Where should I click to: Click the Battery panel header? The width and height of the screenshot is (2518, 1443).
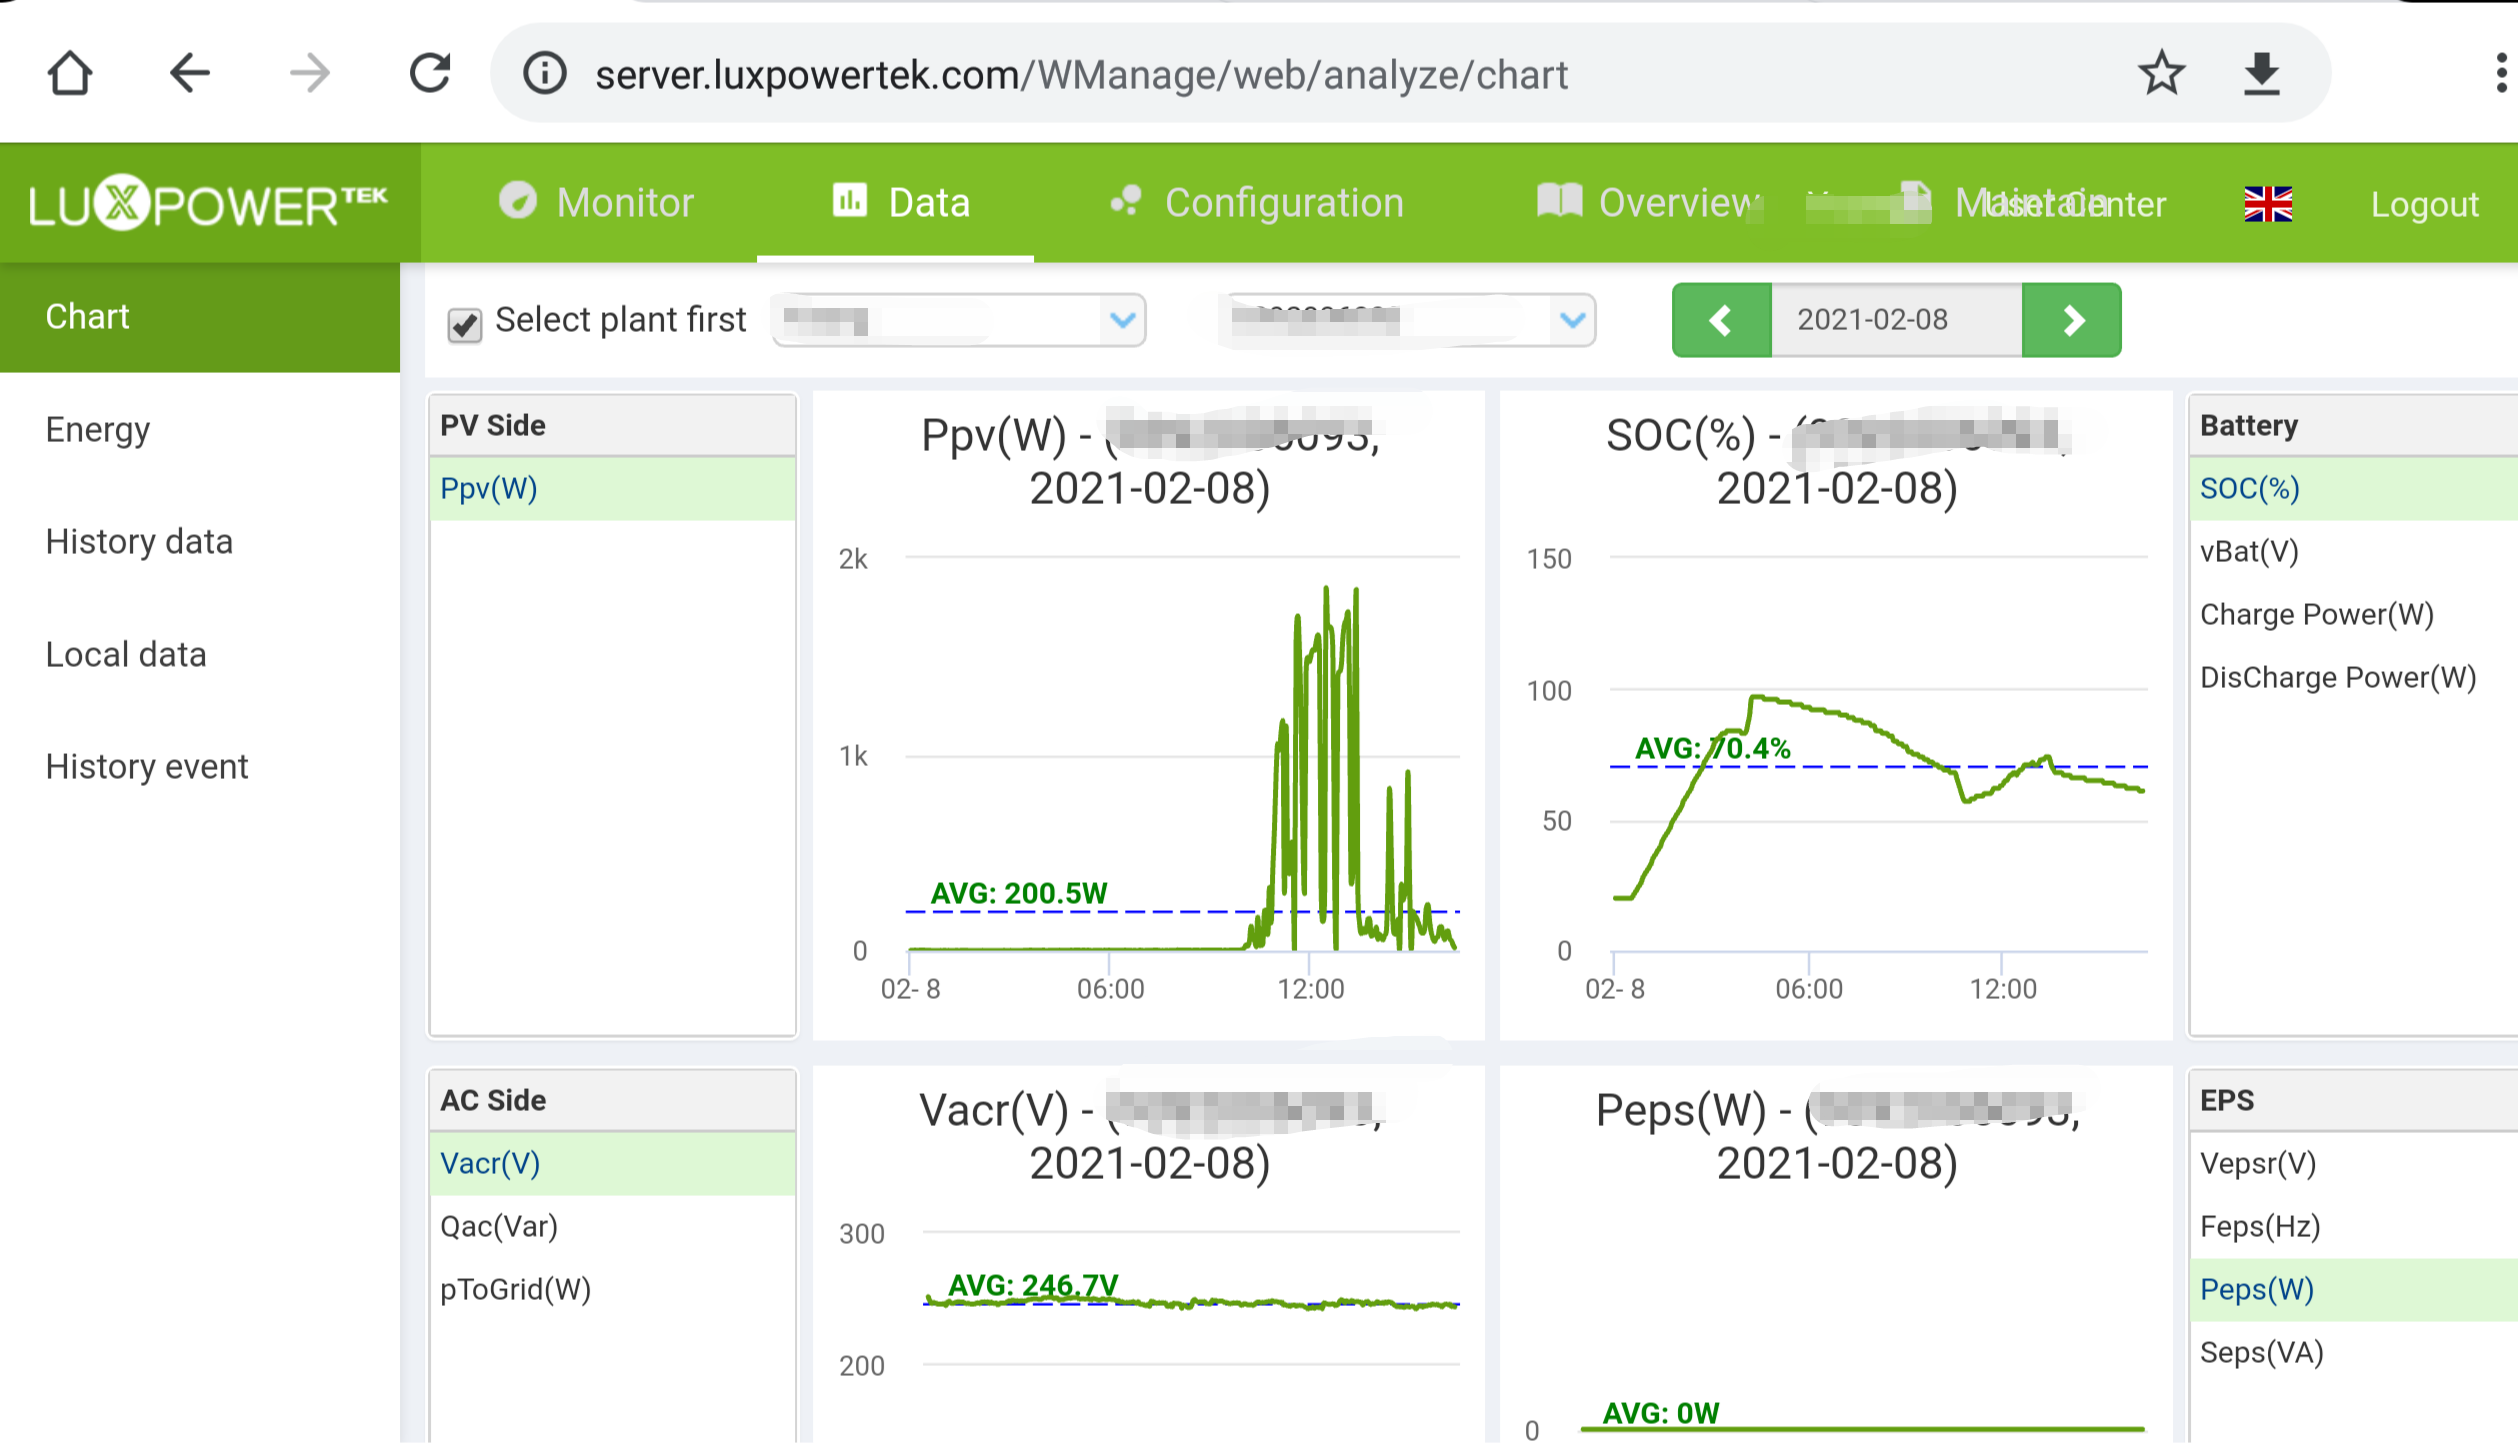coord(2353,426)
